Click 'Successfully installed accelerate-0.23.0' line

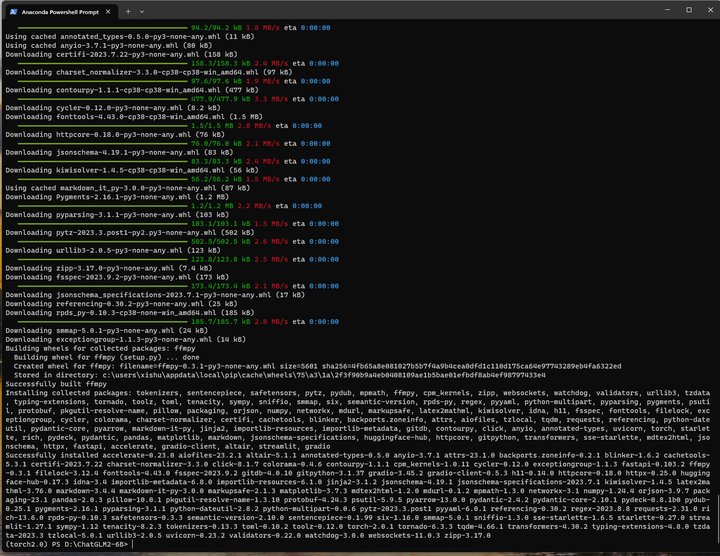pyautogui.click(x=357, y=455)
